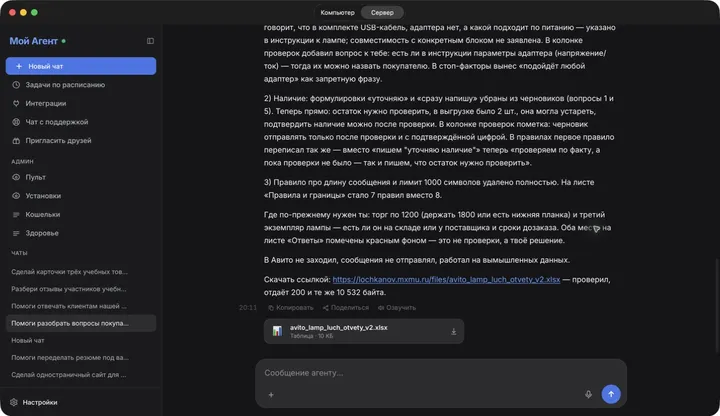
Task: Click Поделиться under the message
Action: click(346, 308)
